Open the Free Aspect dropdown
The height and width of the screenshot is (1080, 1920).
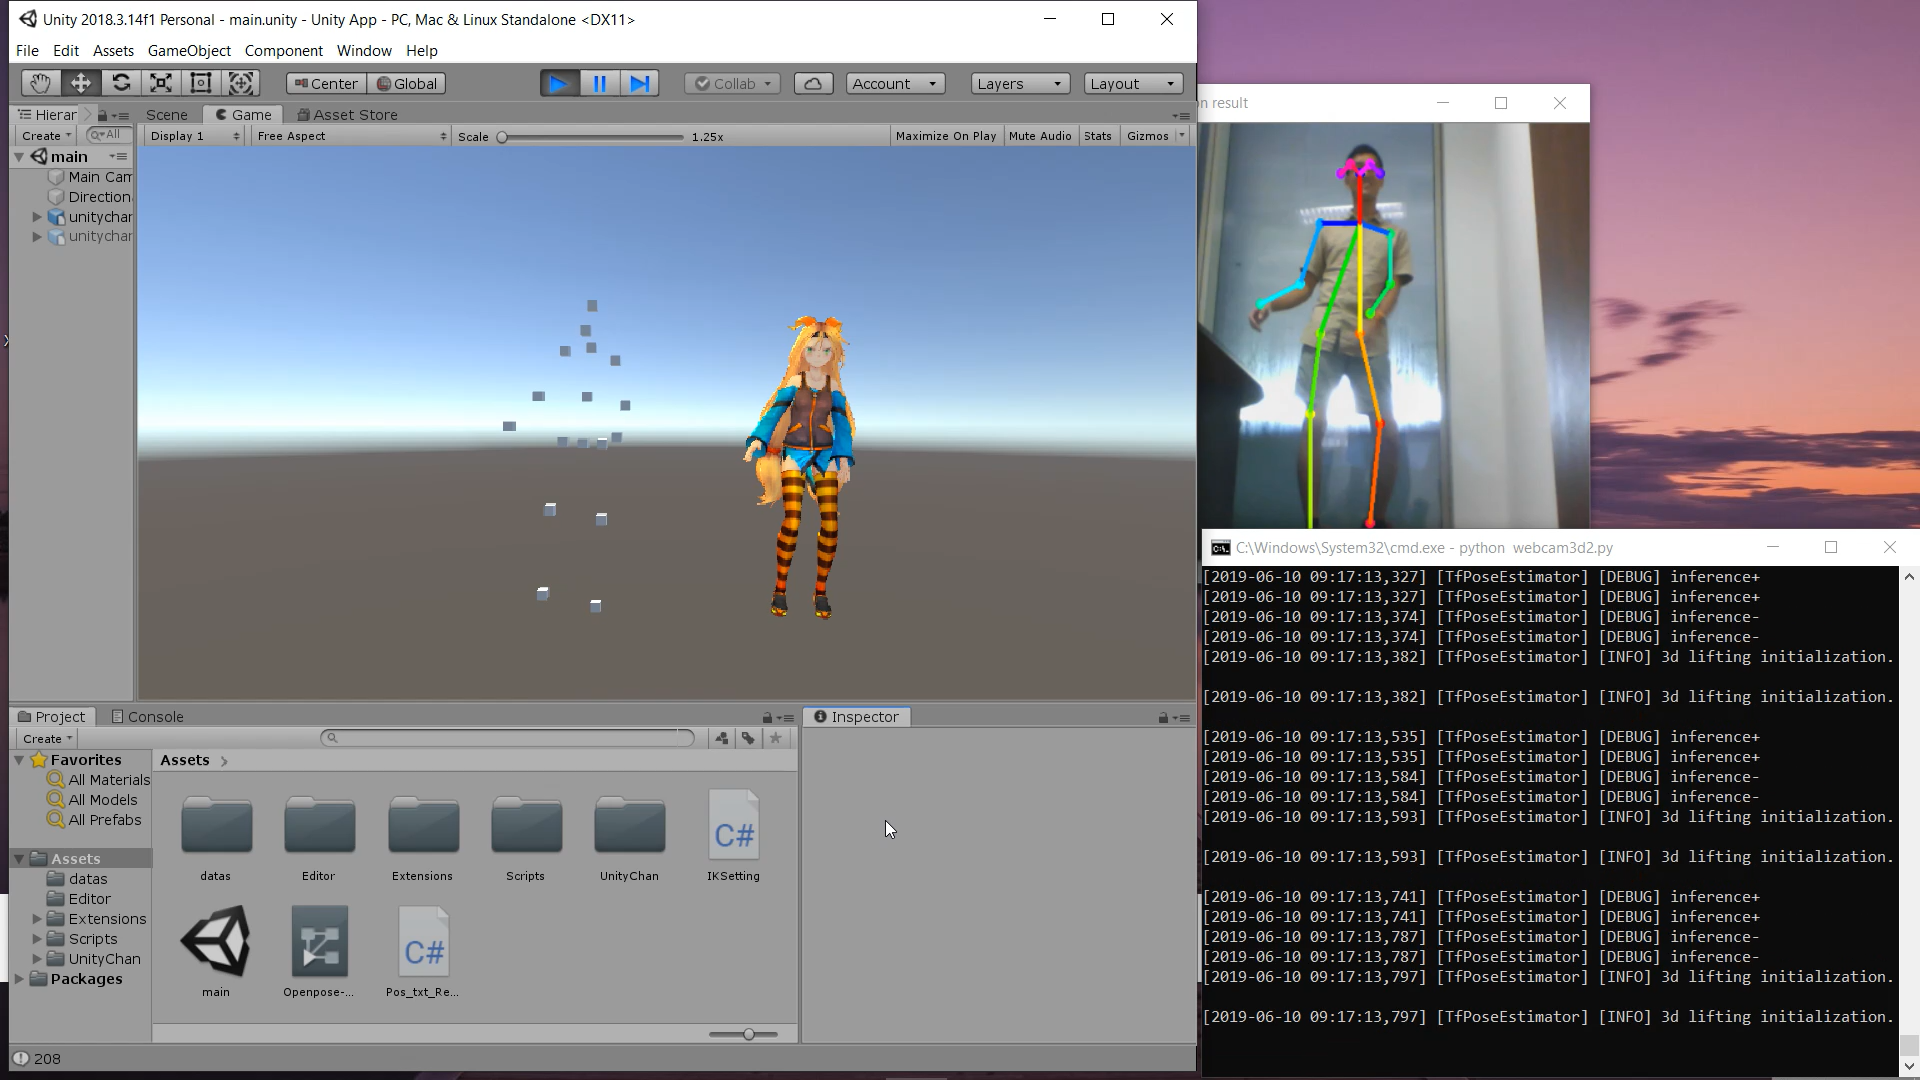tap(350, 136)
